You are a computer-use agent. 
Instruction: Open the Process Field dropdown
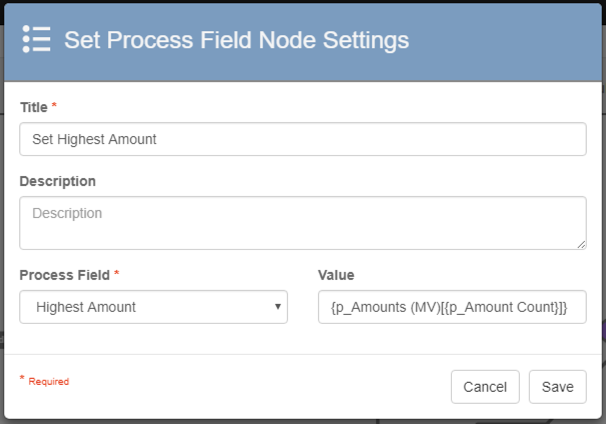pos(153,307)
